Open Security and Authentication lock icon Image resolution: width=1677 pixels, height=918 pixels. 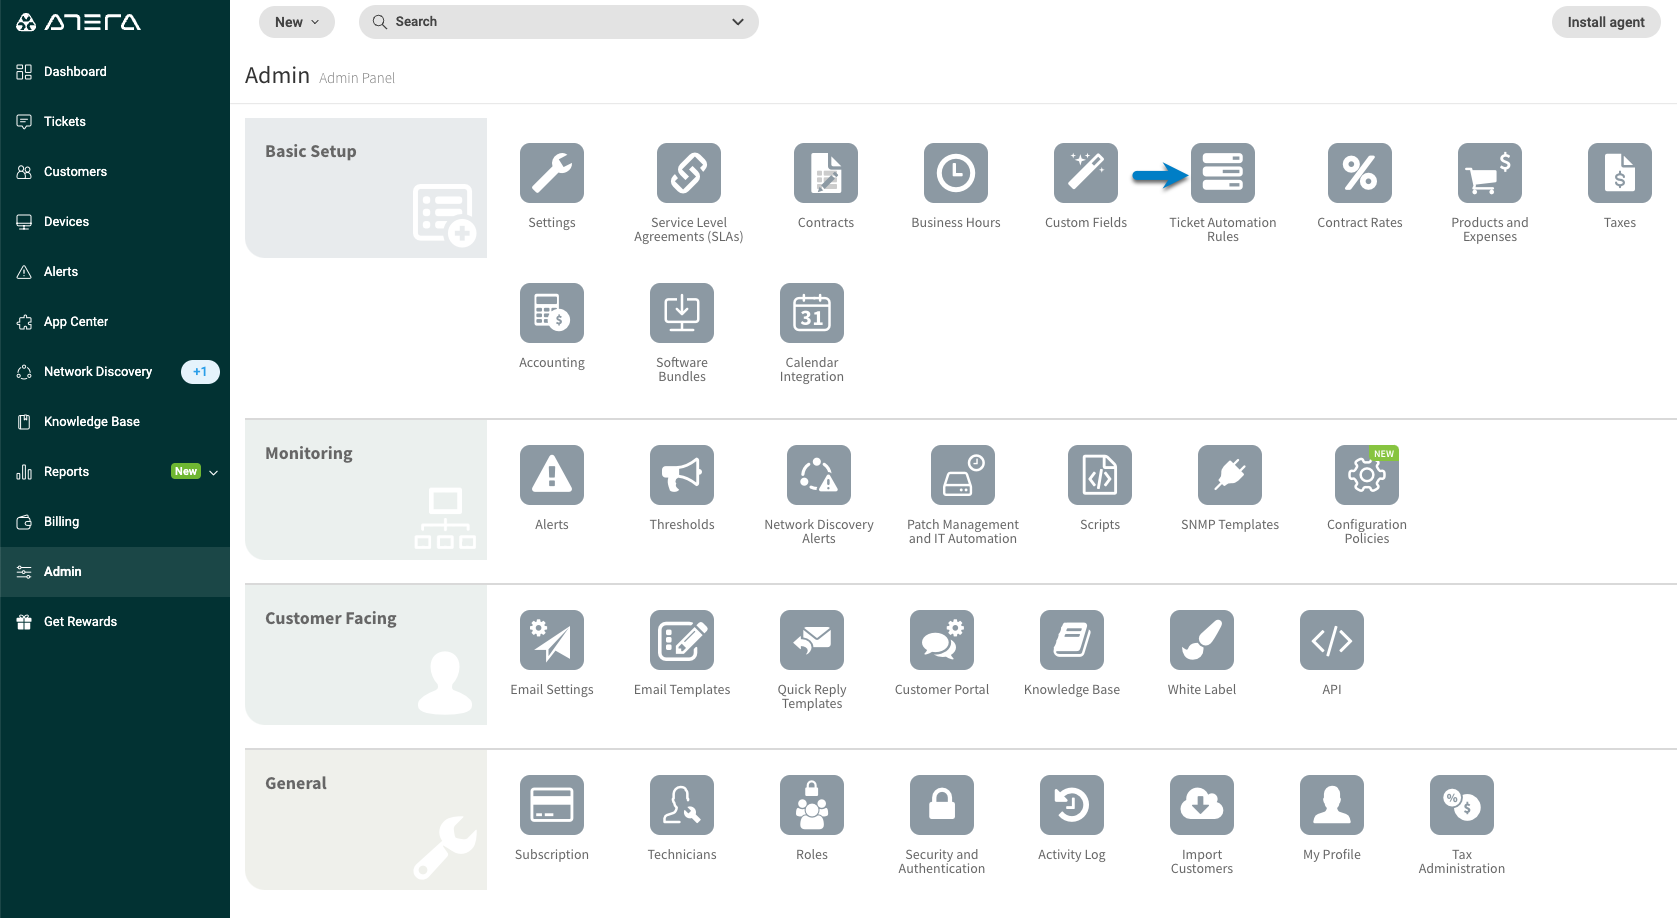(x=942, y=805)
